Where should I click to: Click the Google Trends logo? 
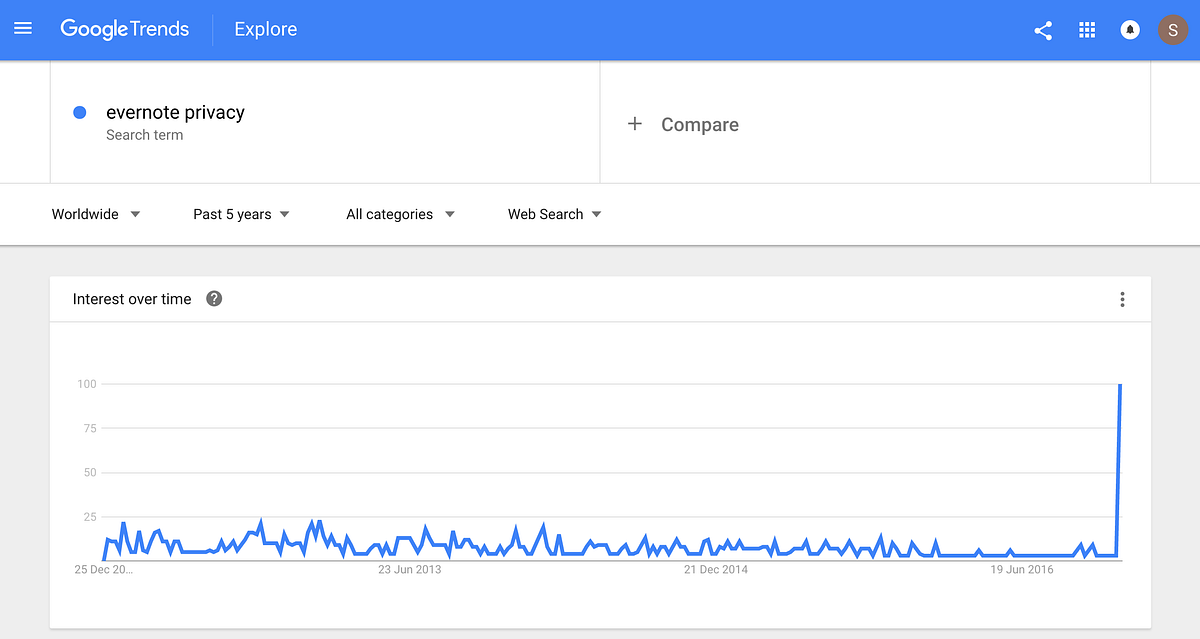pyautogui.click(x=124, y=29)
